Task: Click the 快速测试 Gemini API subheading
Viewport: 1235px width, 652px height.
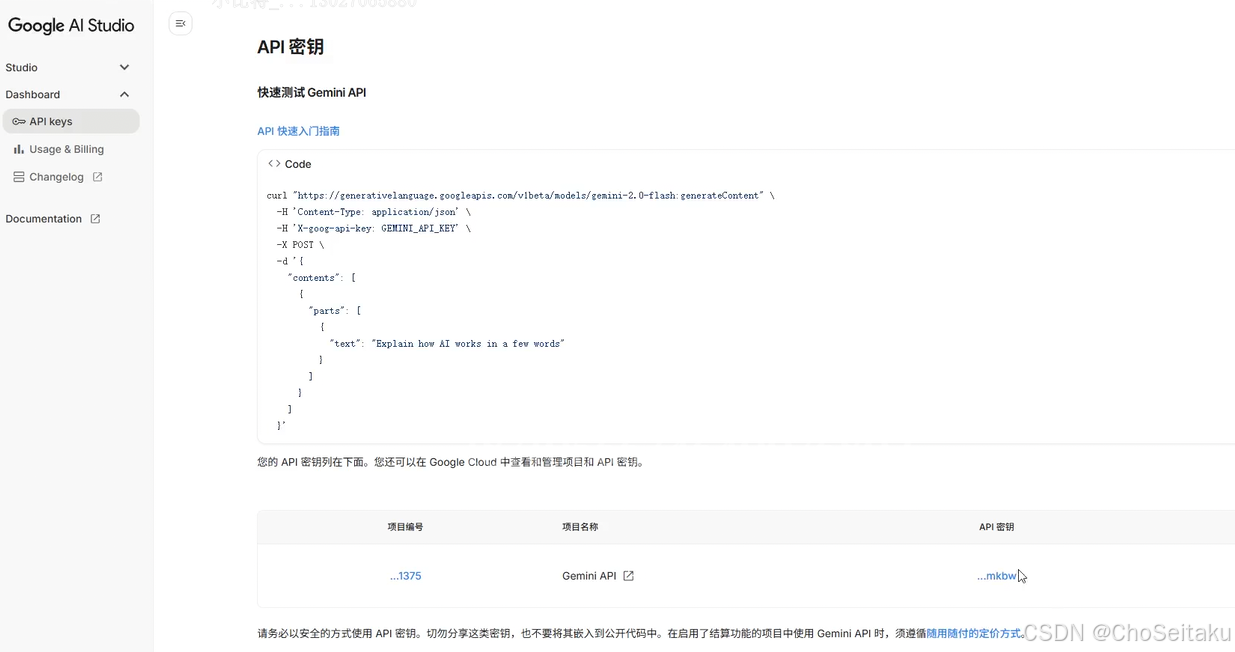Action: point(312,93)
